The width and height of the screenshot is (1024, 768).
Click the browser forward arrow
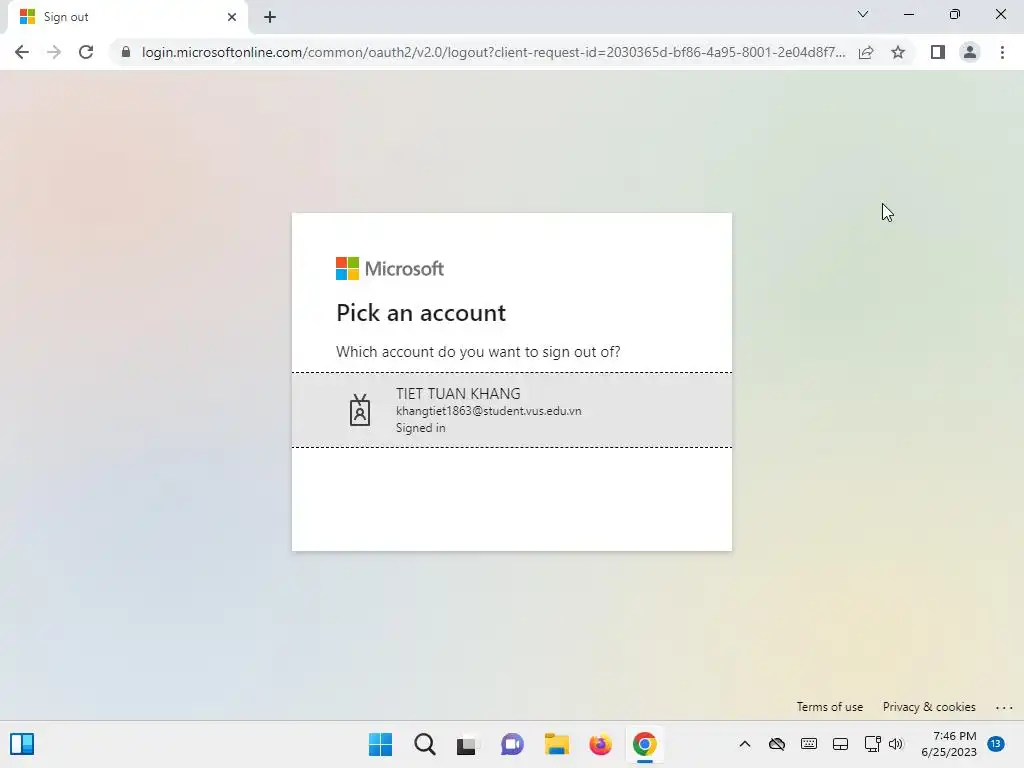pyautogui.click(x=54, y=52)
